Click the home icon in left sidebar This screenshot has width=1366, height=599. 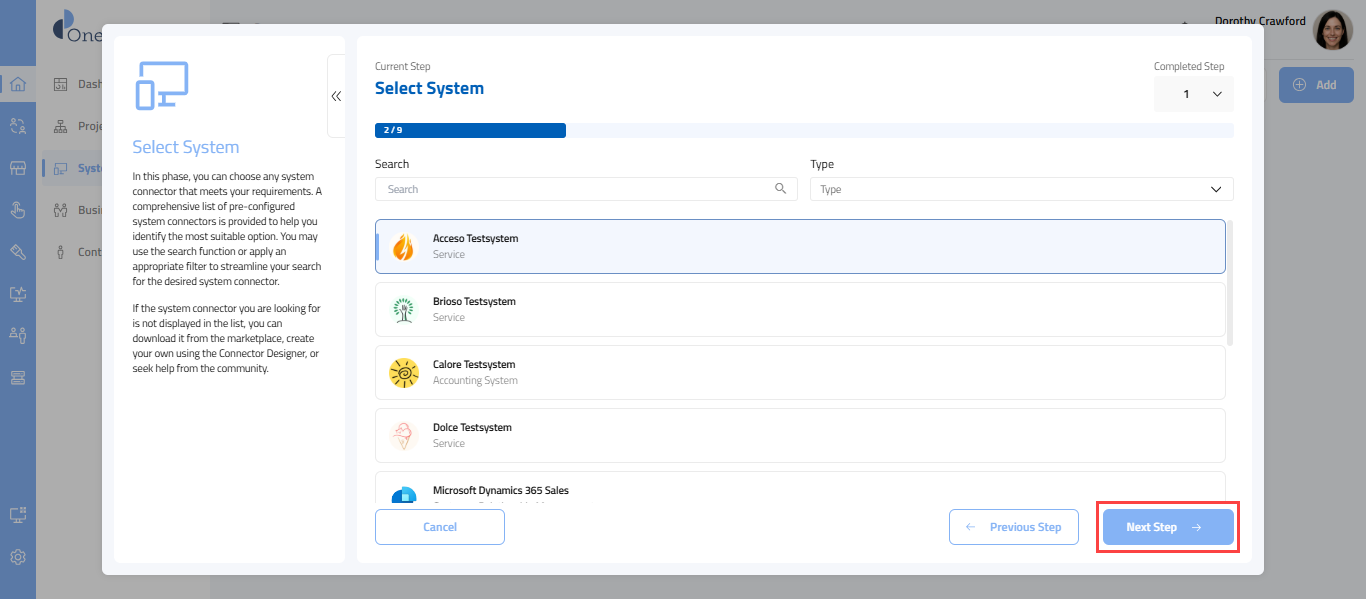click(17, 84)
